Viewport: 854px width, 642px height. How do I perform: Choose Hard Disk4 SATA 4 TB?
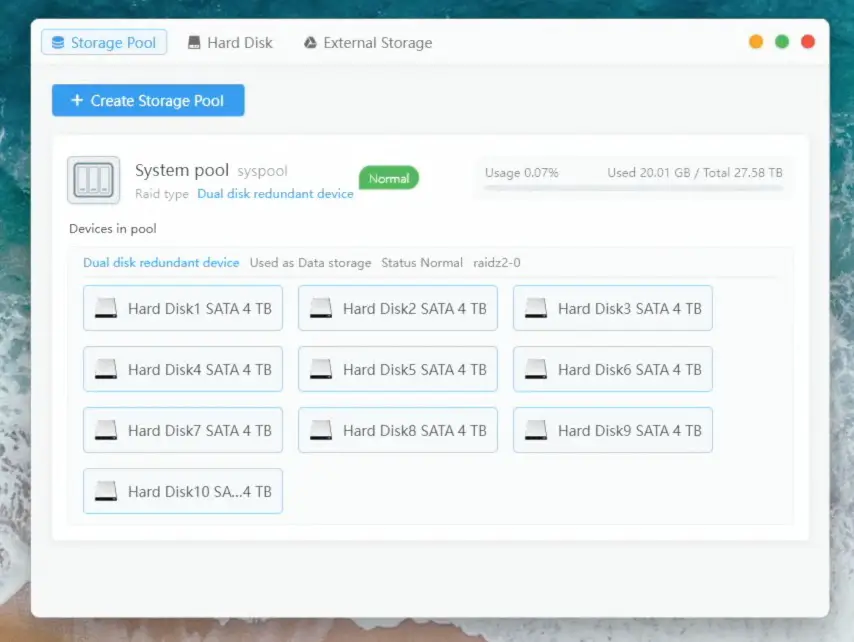tap(182, 370)
